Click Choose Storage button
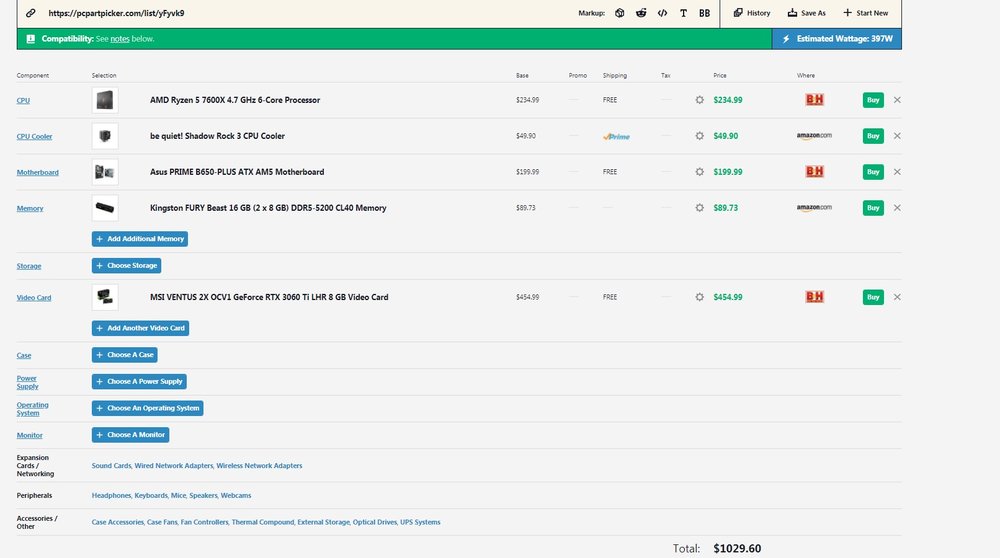The image size is (1000, 558). pos(126,266)
